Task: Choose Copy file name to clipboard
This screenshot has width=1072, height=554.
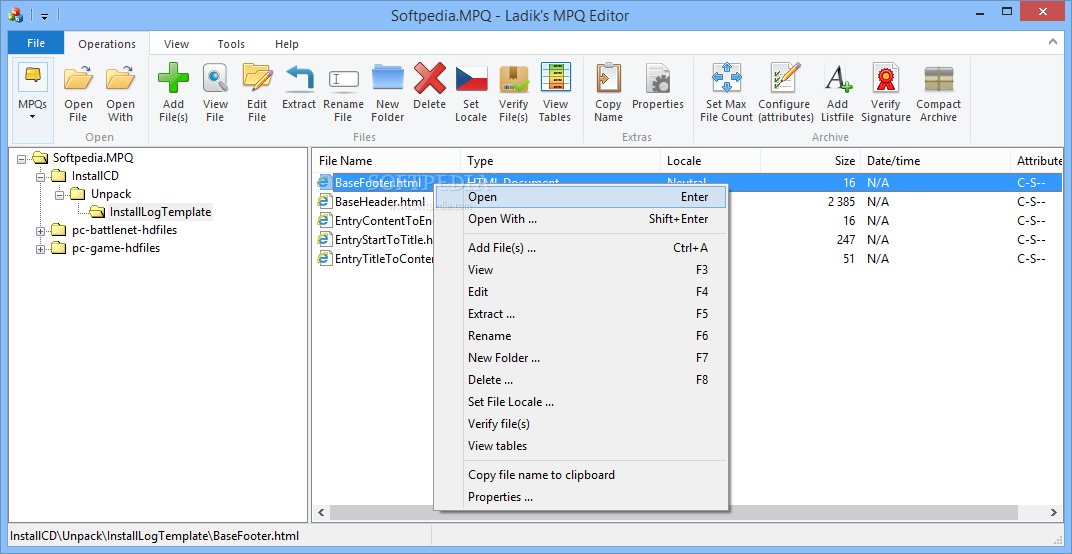Action: point(581,475)
